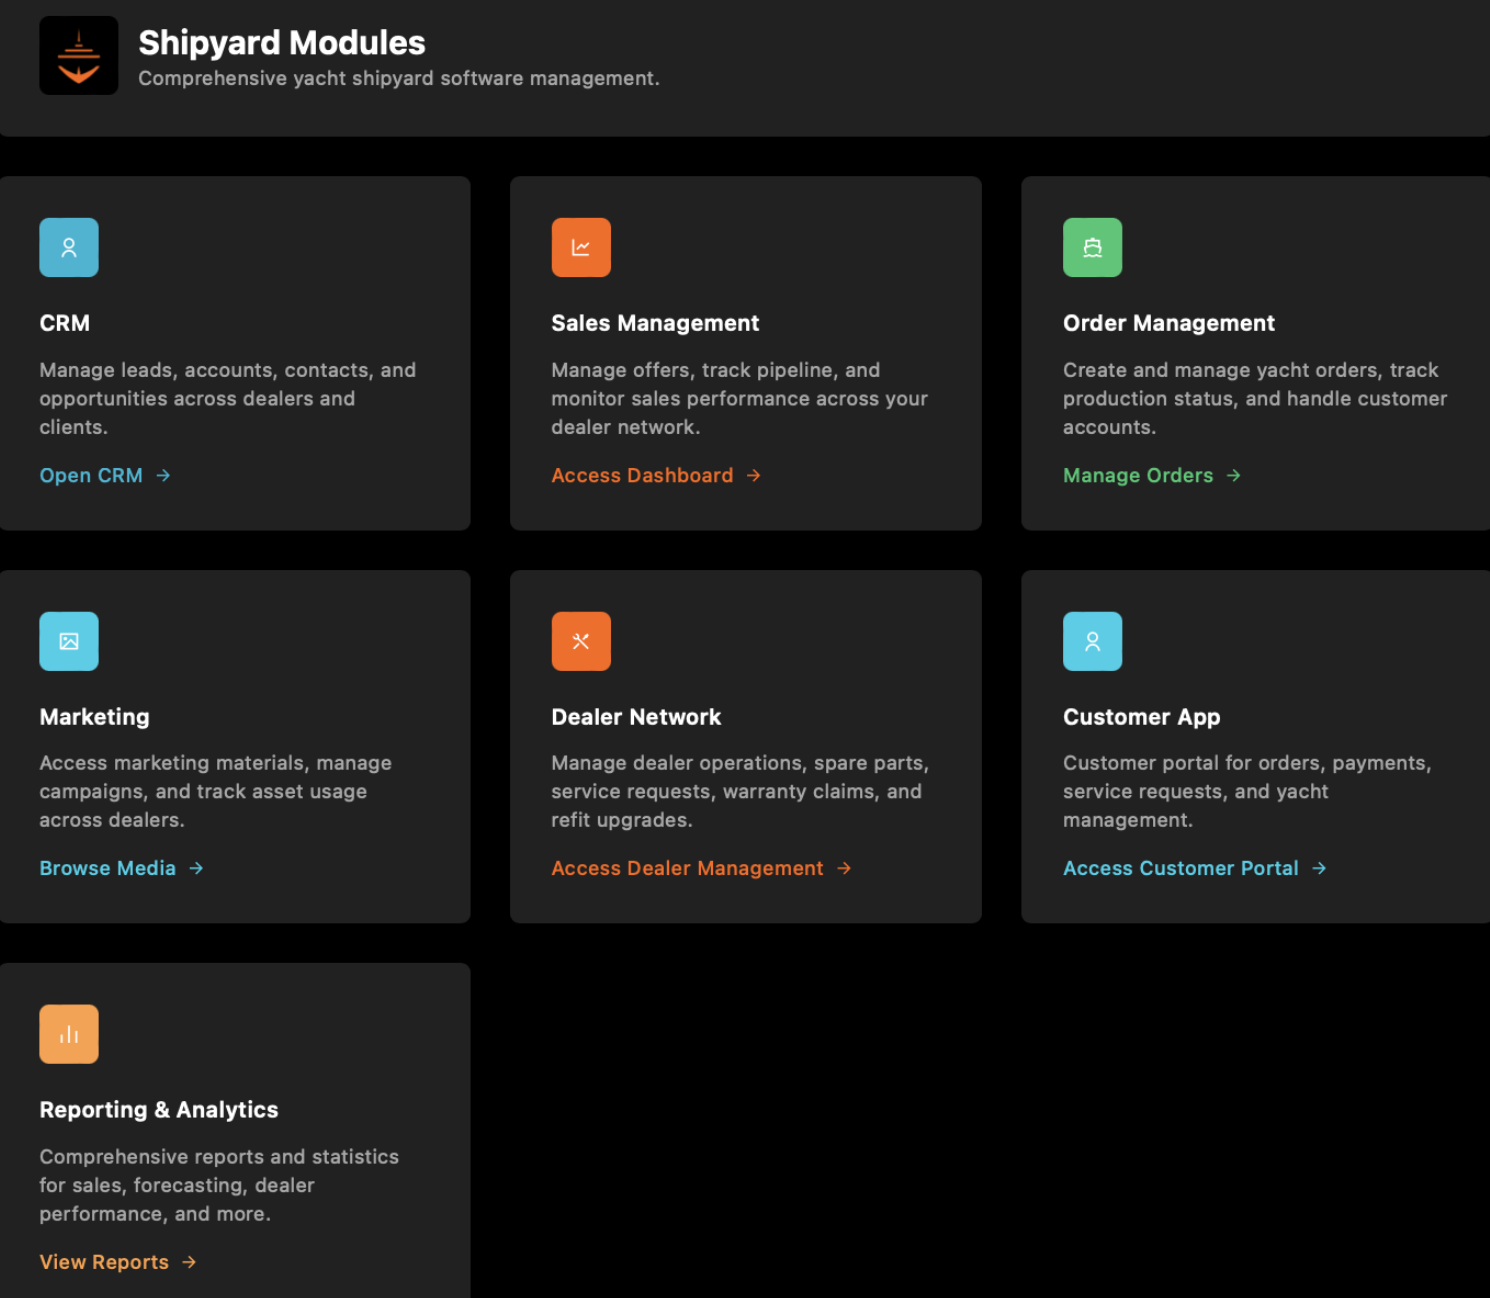Click the 'Manage offers, track pipeline' description
The width and height of the screenshot is (1490, 1298).
tap(740, 398)
